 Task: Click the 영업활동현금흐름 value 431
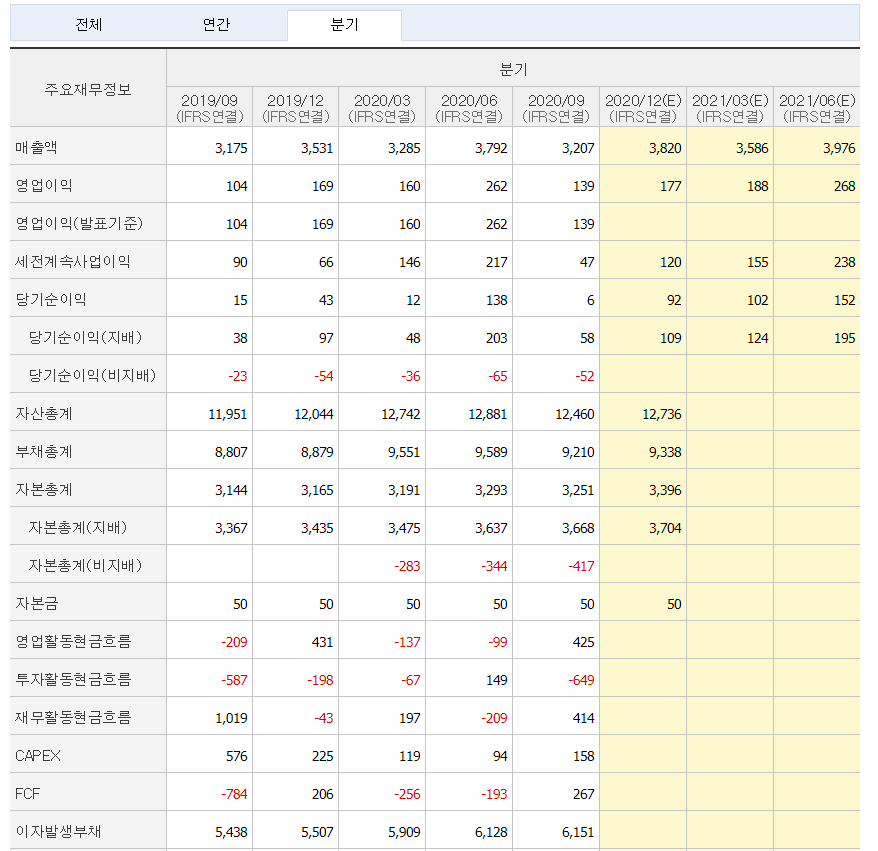[x=322, y=642]
